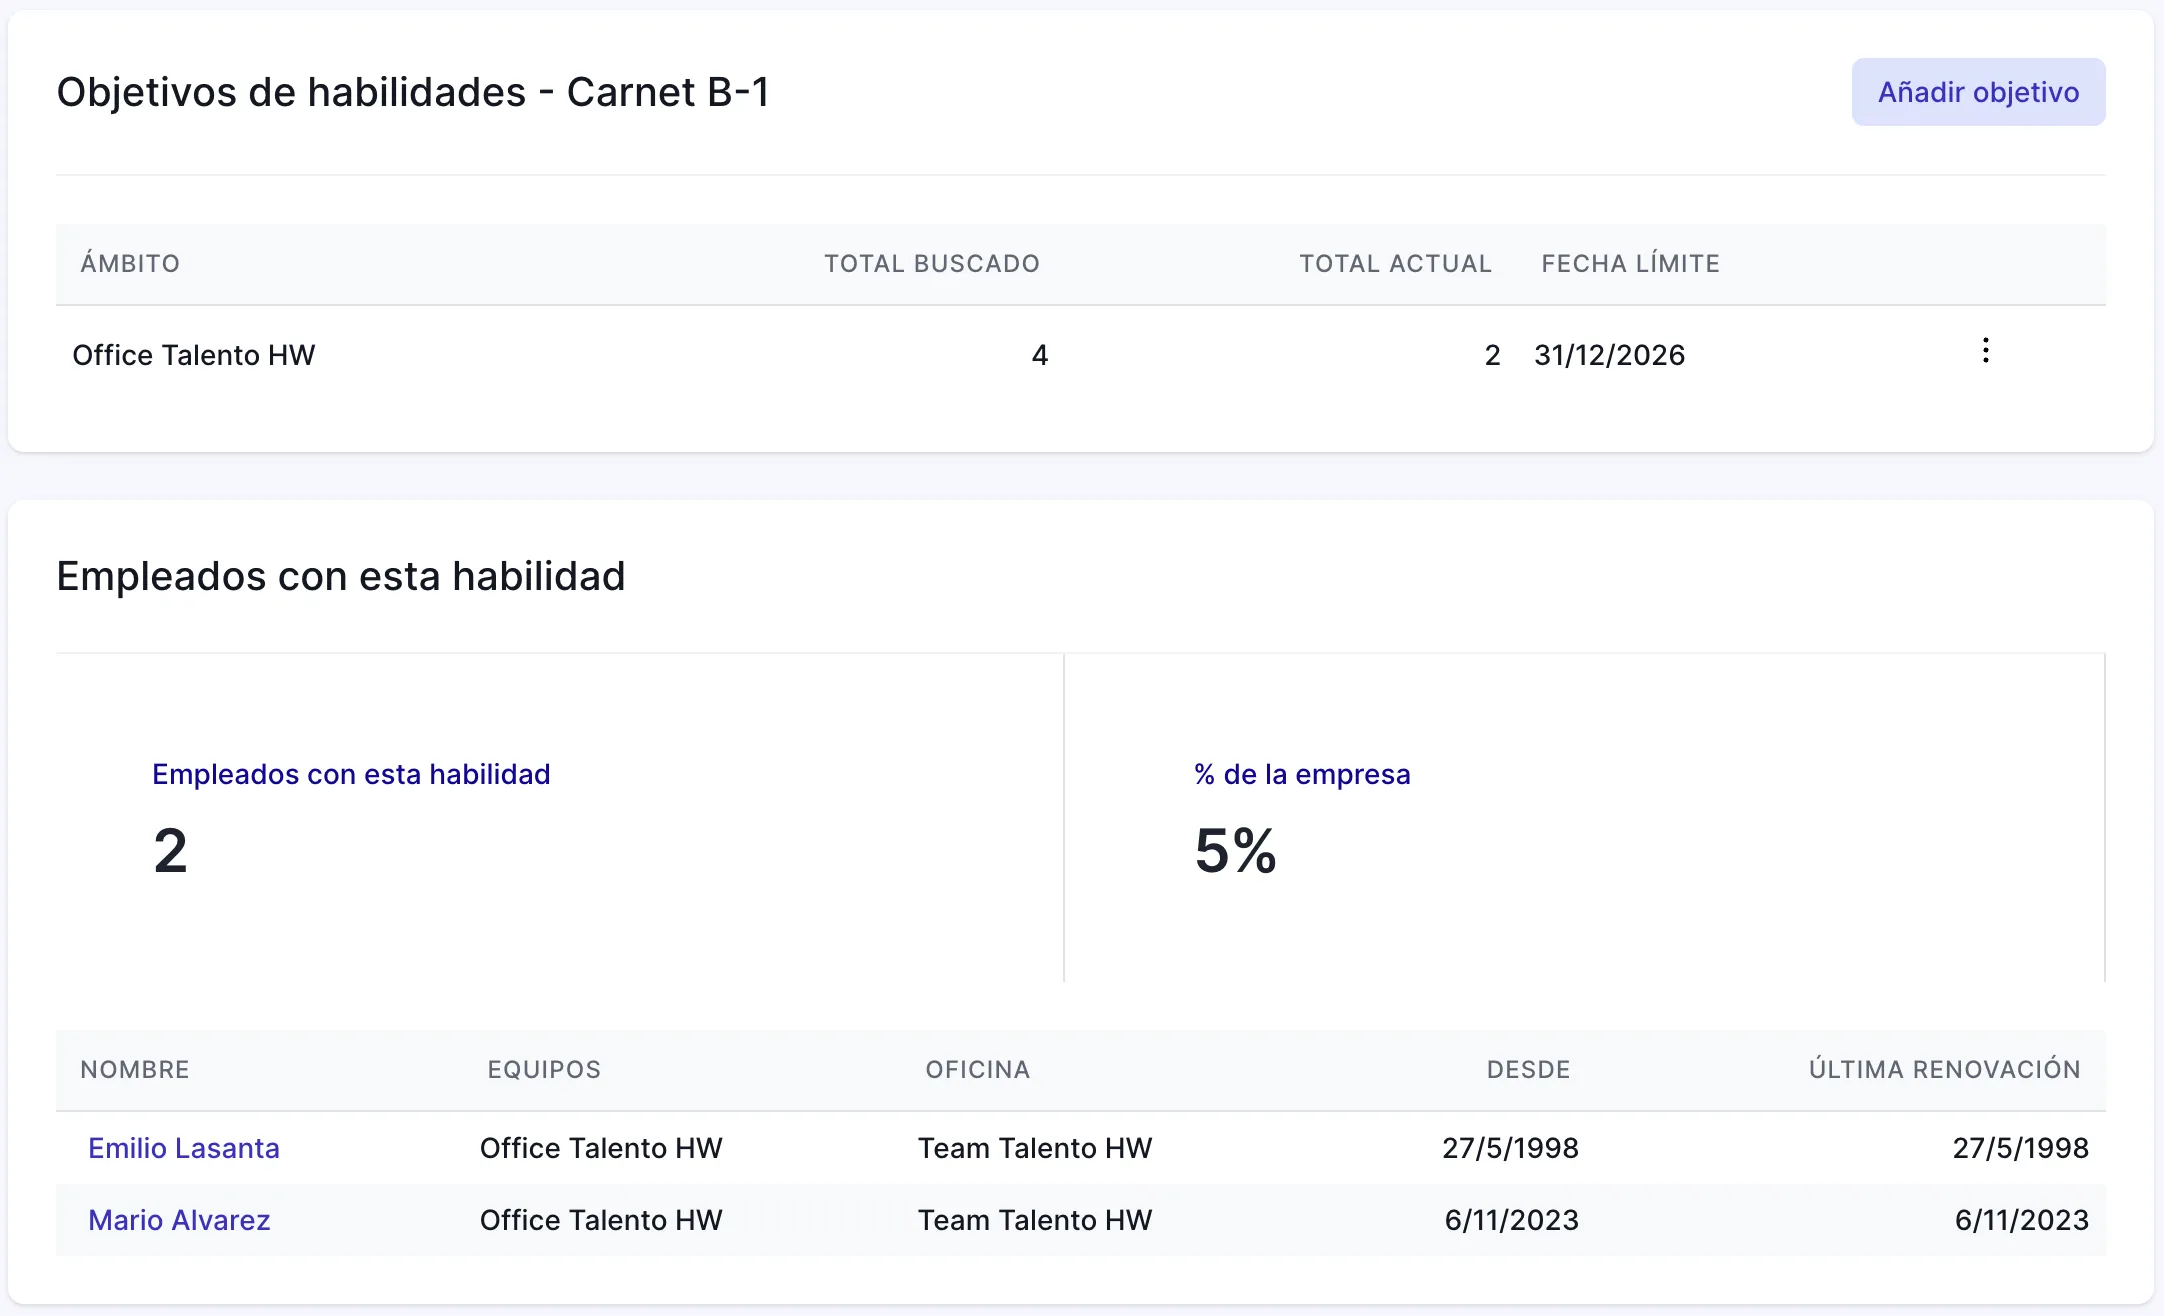Open Emilio Lasanta's profile link
Image resolution: width=2164 pixels, height=1316 pixels.
click(x=184, y=1148)
